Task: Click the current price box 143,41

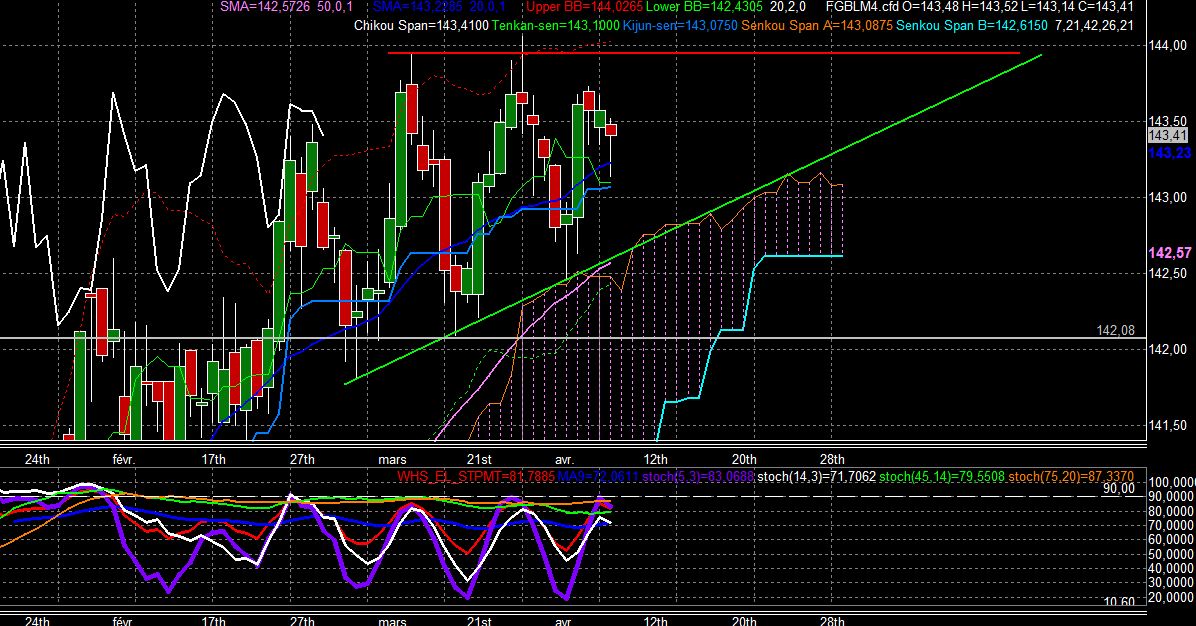Action: point(1168,136)
